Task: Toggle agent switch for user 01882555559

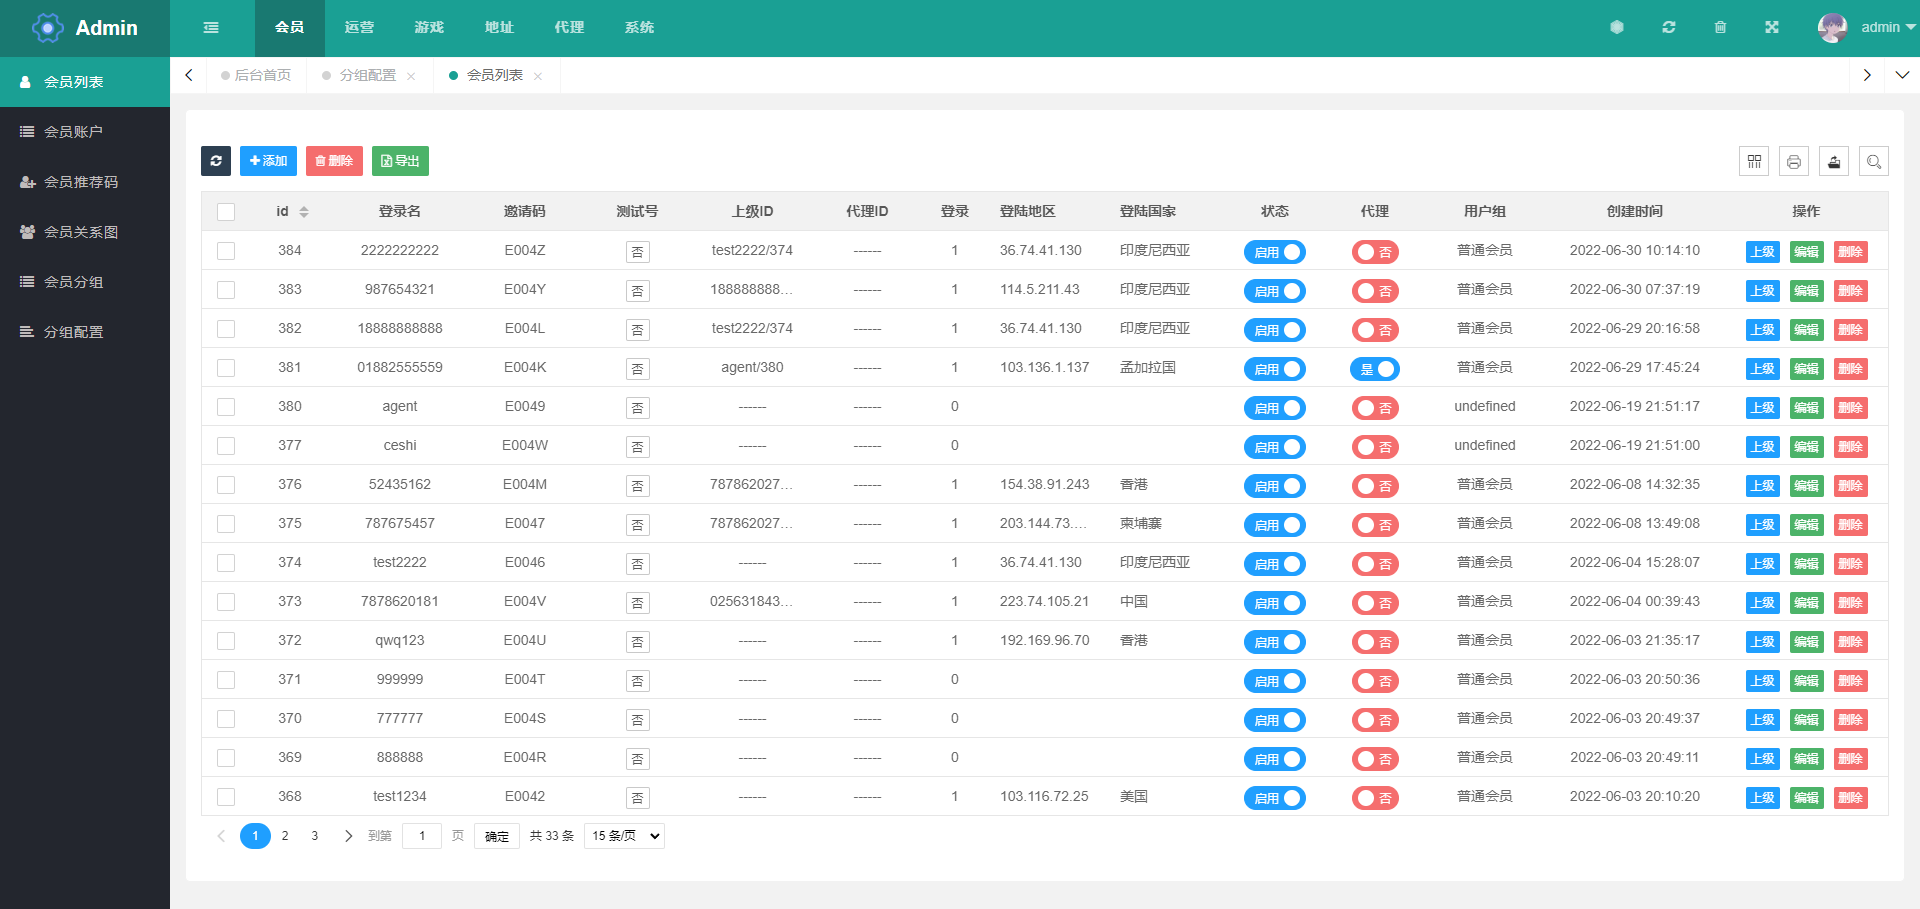Action: click(1374, 369)
